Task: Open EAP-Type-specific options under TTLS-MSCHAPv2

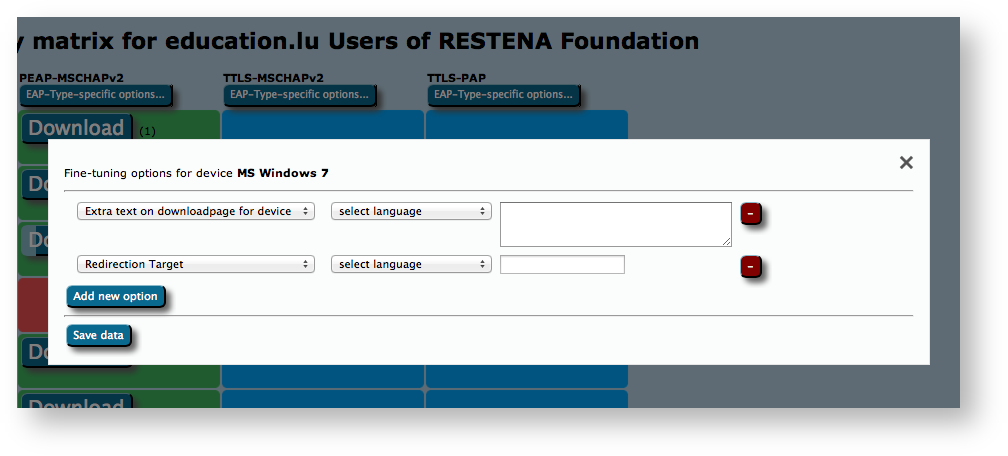Action: [x=299, y=95]
